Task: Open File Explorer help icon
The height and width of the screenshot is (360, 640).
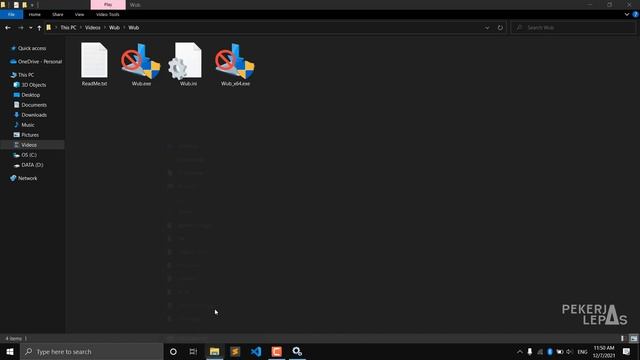Action: click(x=635, y=14)
